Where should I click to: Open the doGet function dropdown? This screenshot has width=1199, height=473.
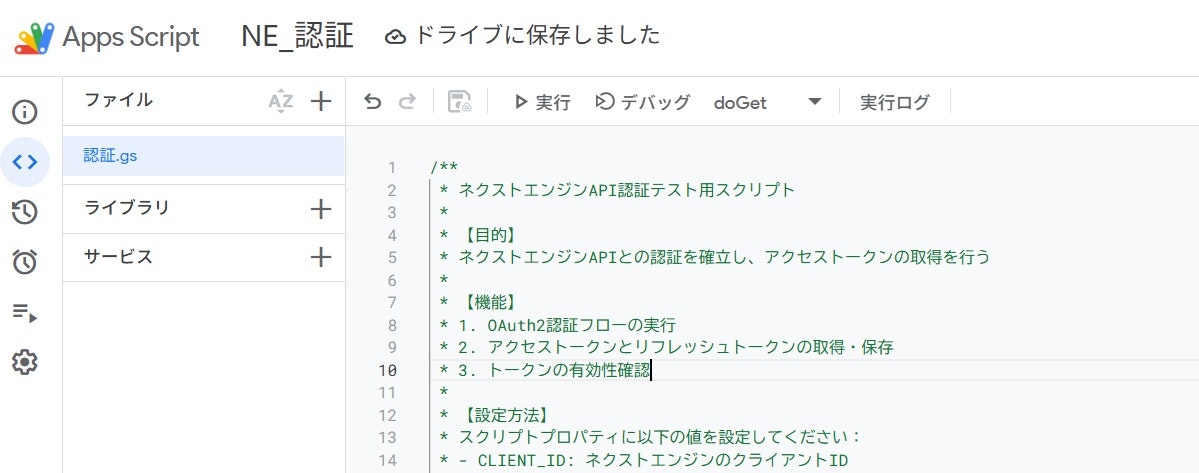(x=768, y=102)
